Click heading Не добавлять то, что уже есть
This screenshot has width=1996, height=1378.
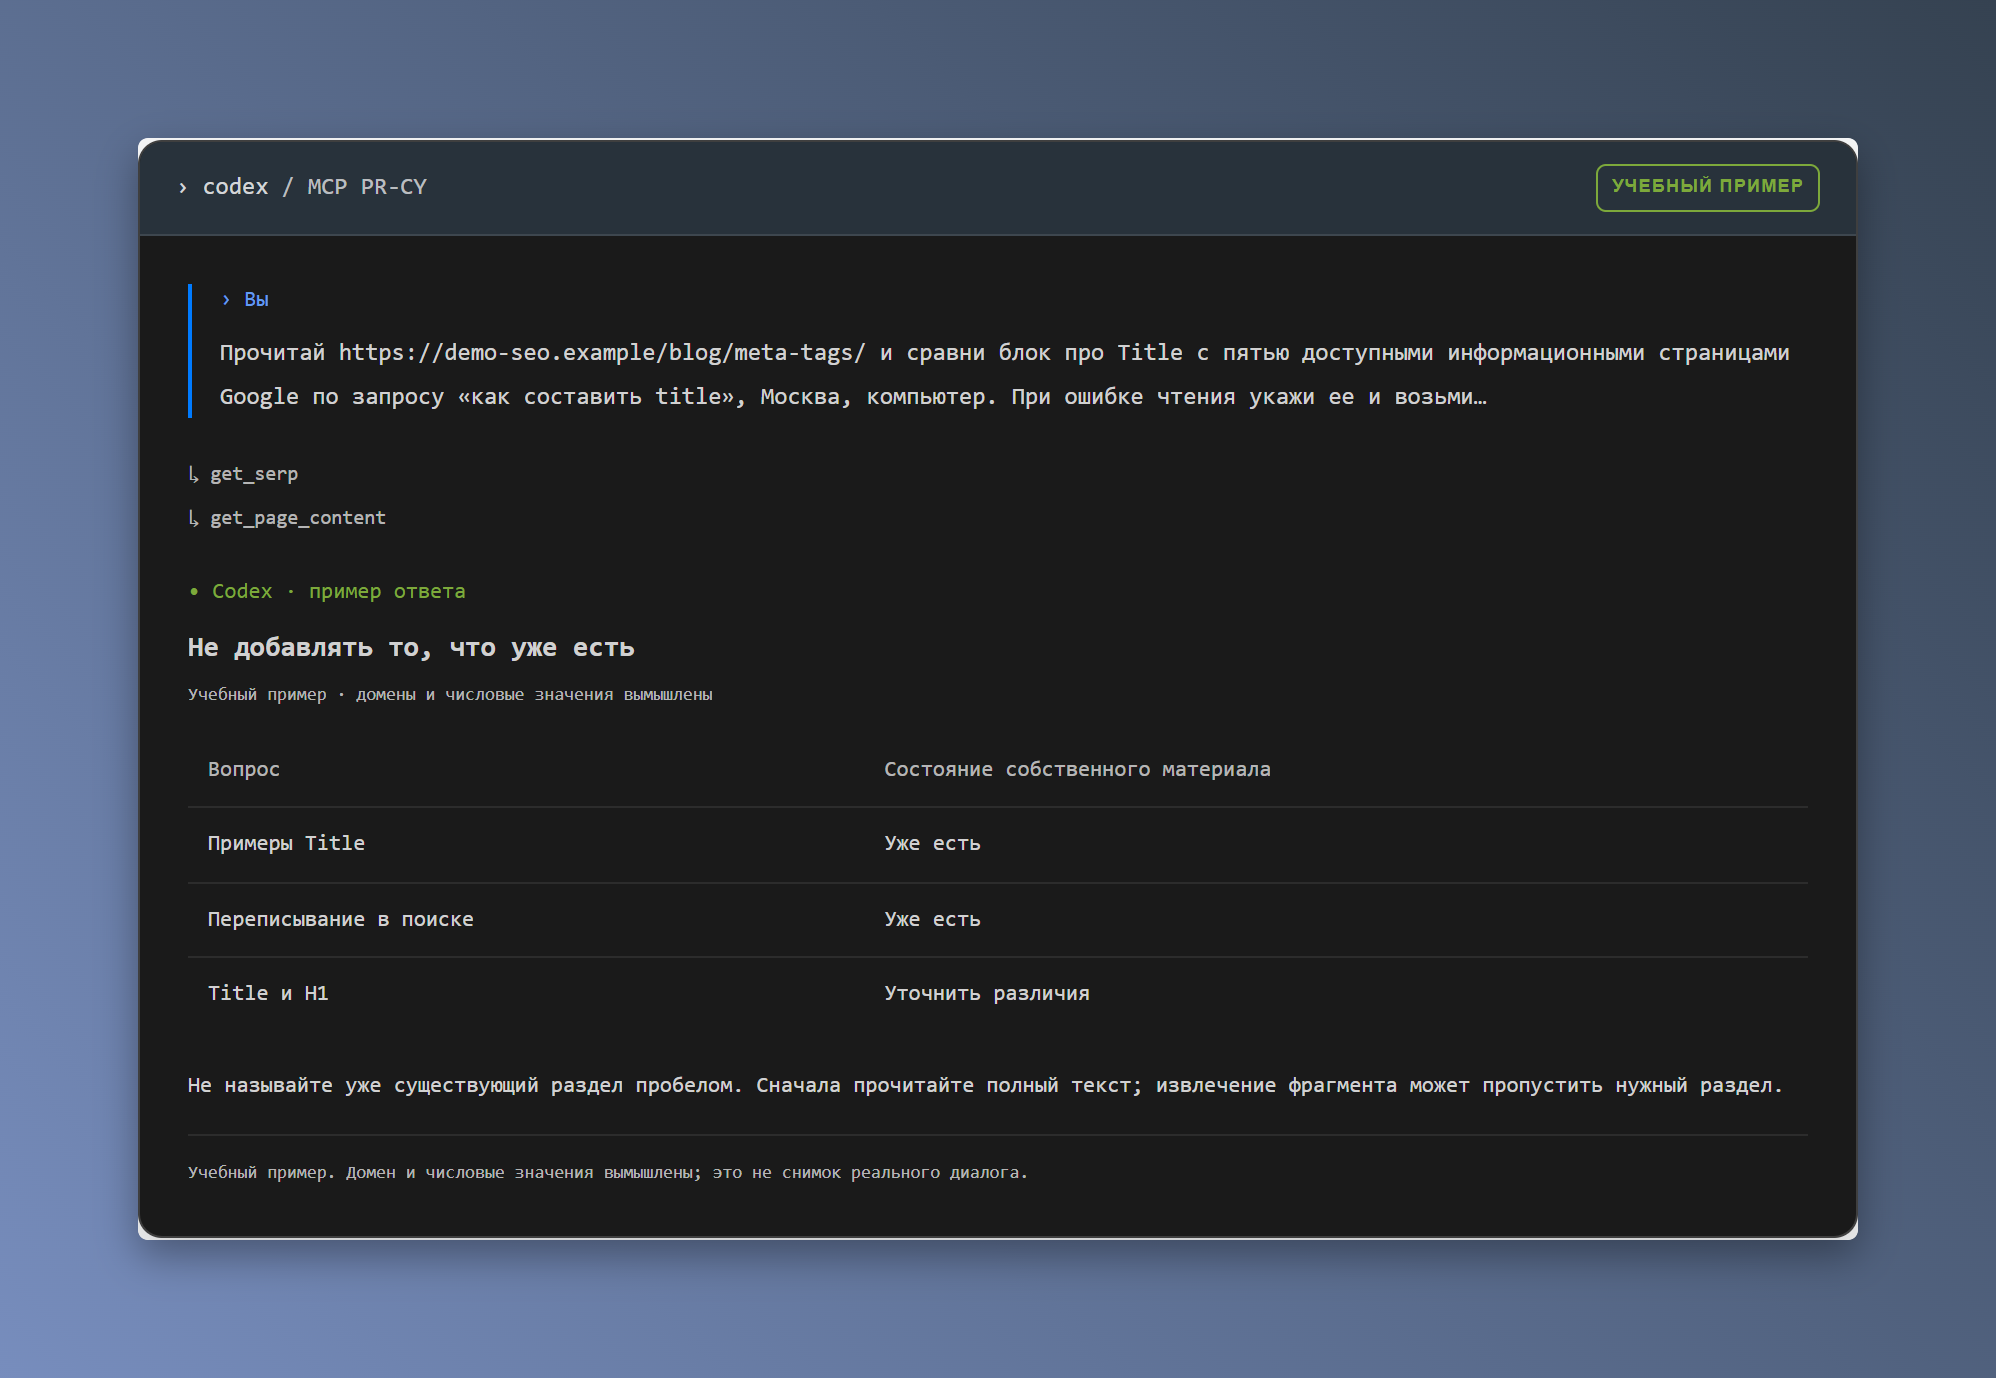411,648
